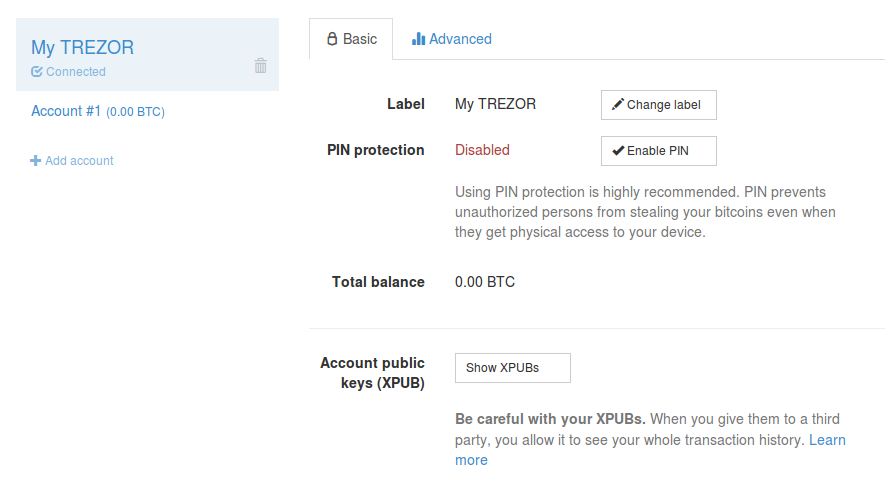Select the My TREZOR device heading
This screenshot has height=490, width=885.
pyautogui.click(x=82, y=47)
